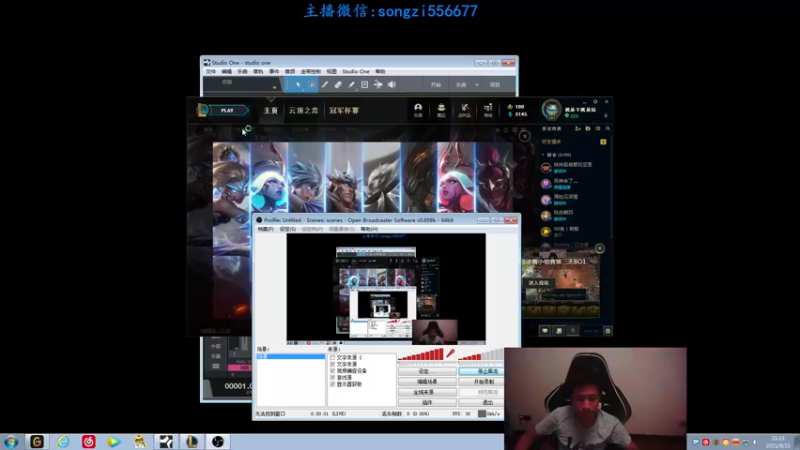Select the Mute tool in Studio One

[x=364, y=85]
